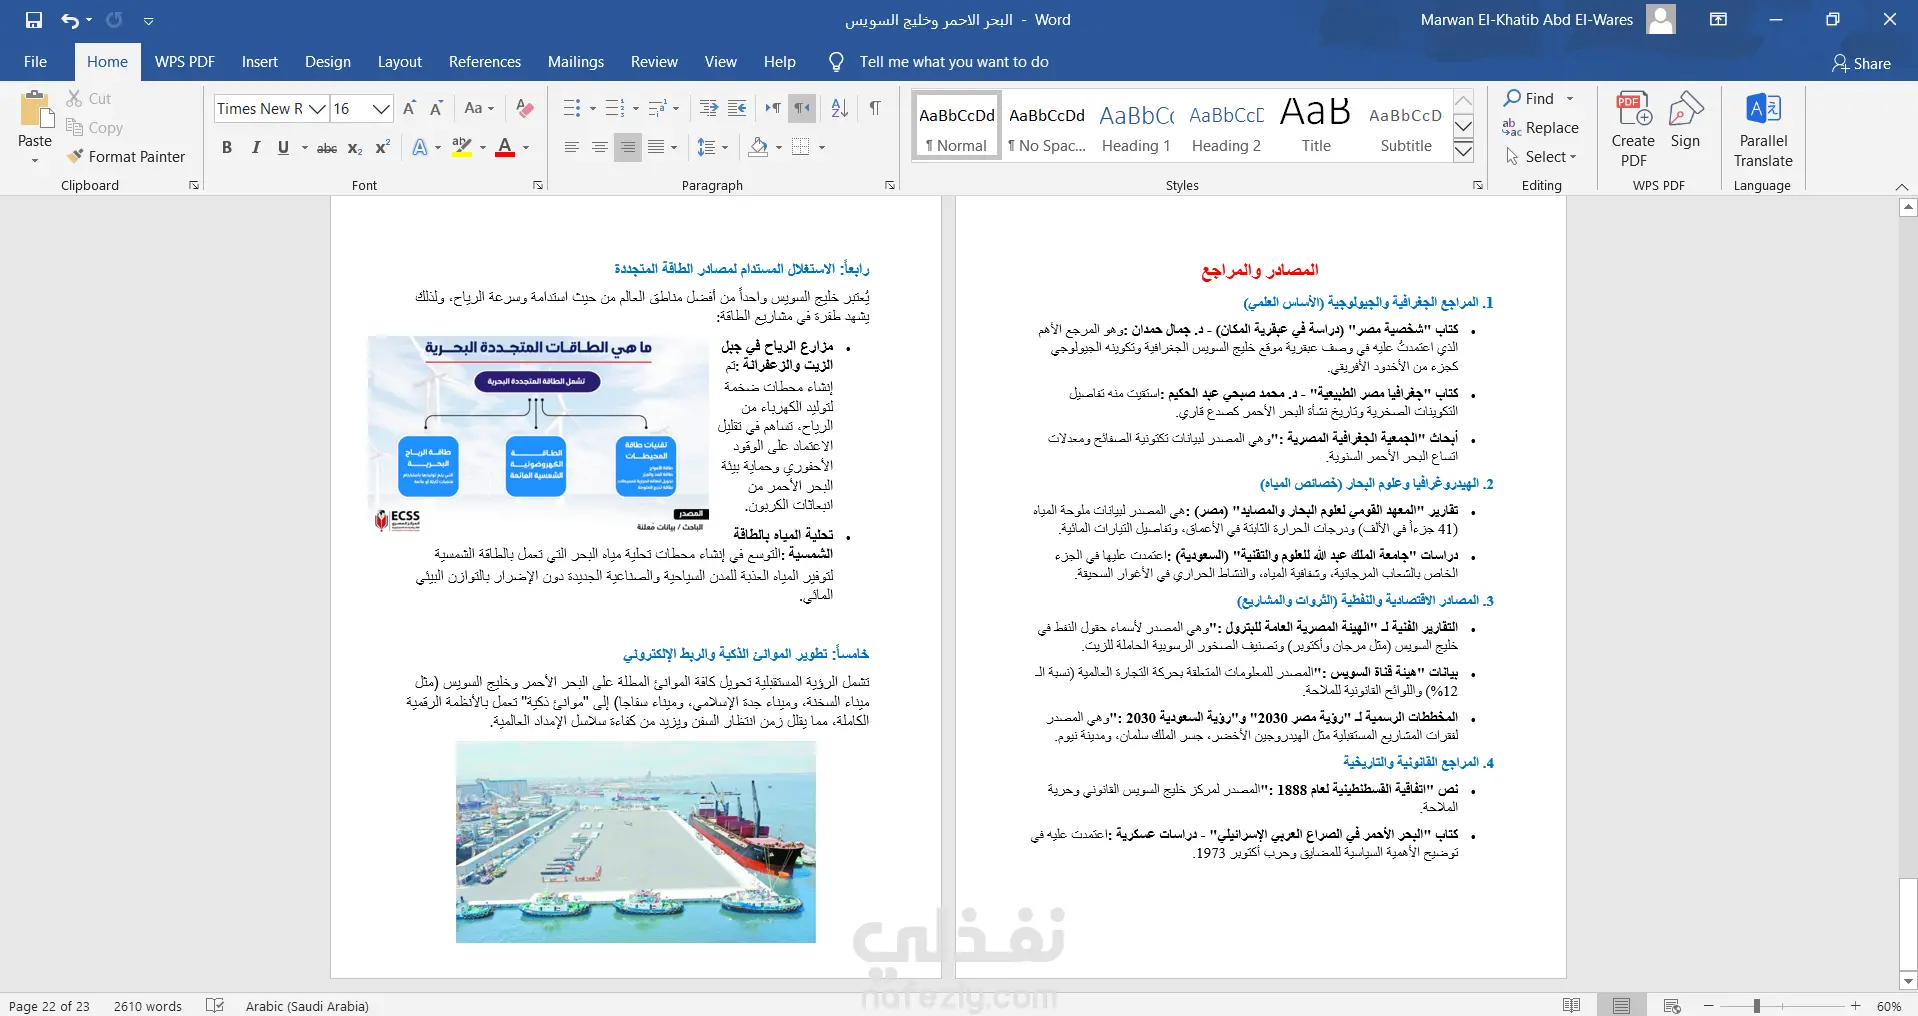The image size is (1918, 1016).
Task: Click the Share button
Action: click(x=1861, y=63)
